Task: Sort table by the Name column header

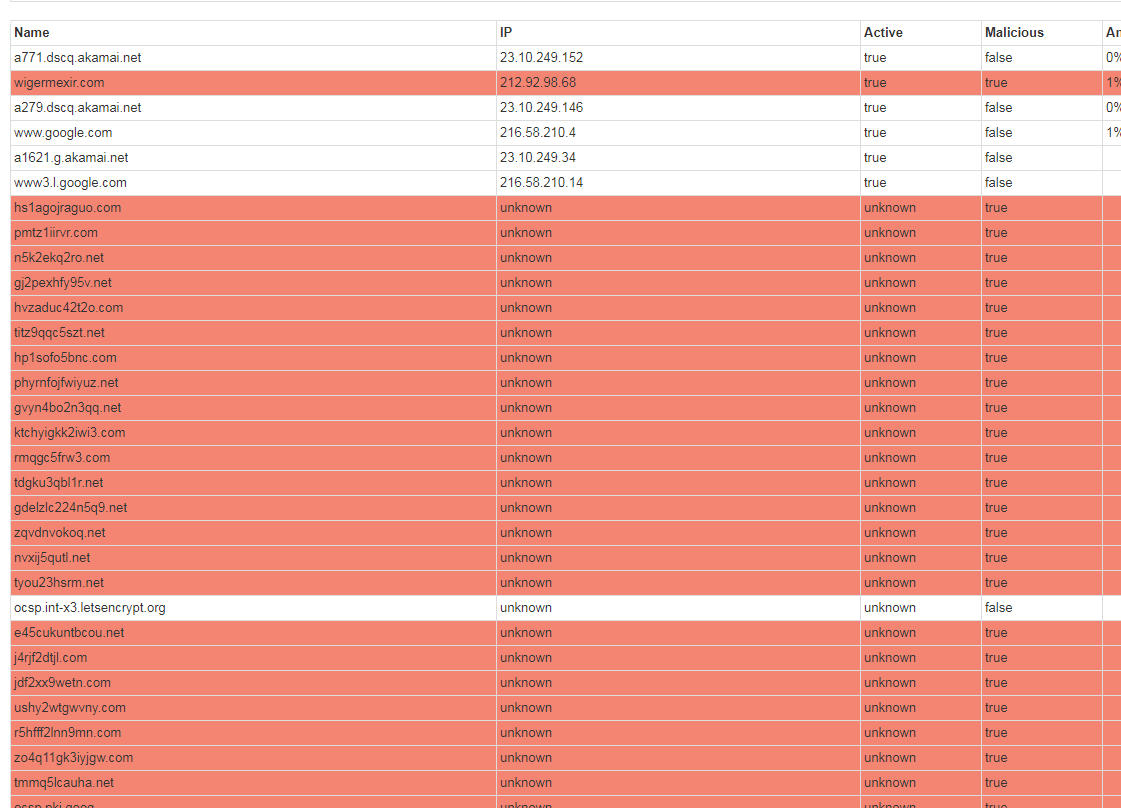Action: (x=31, y=32)
